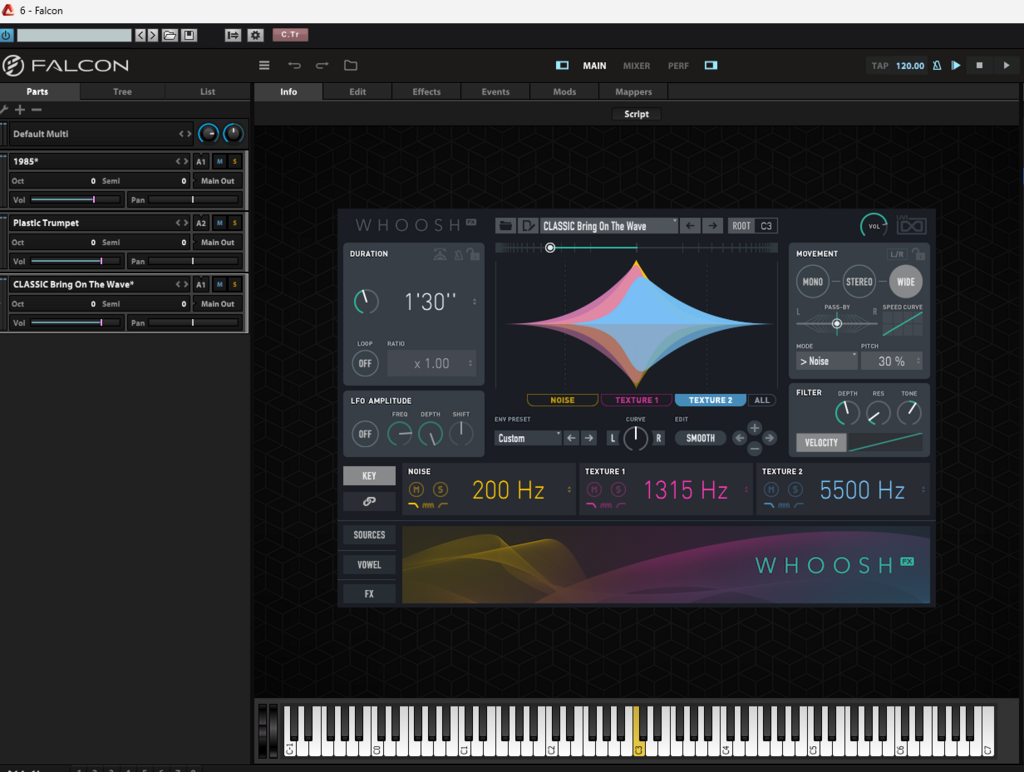The width and height of the screenshot is (1024, 772).
Task: Open the 1985 part Main Out dropdown
Action: pyautogui.click(x=217, y=181)
